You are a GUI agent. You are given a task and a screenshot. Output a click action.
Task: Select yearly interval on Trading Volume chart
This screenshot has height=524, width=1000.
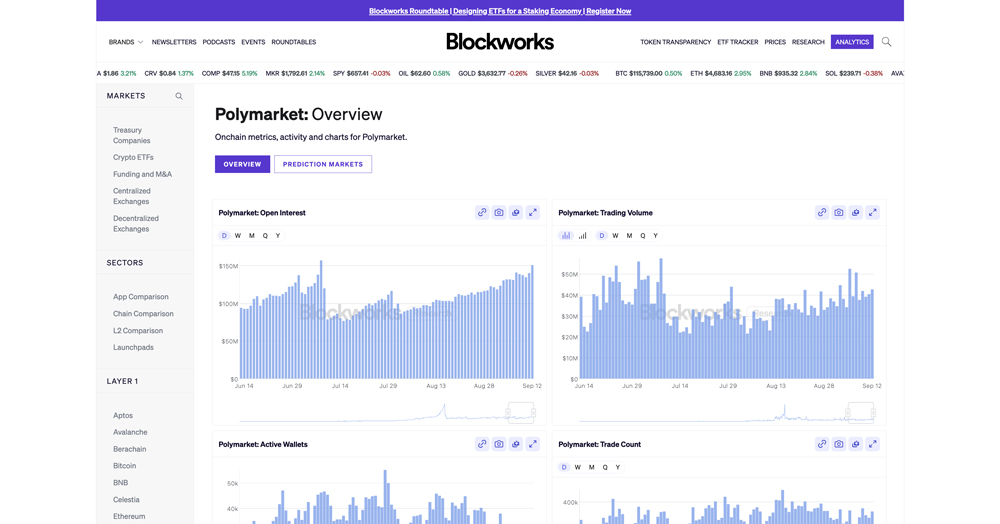[656, 236]
